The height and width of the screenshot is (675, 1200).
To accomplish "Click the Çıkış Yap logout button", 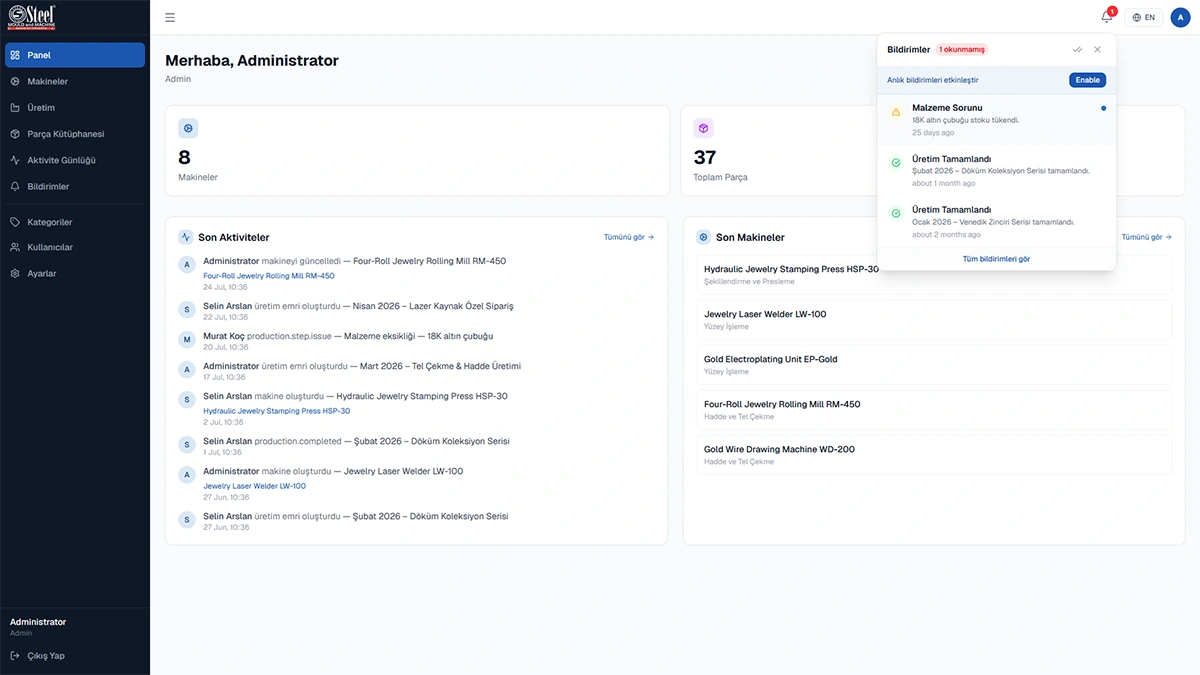I will point(75,656).
